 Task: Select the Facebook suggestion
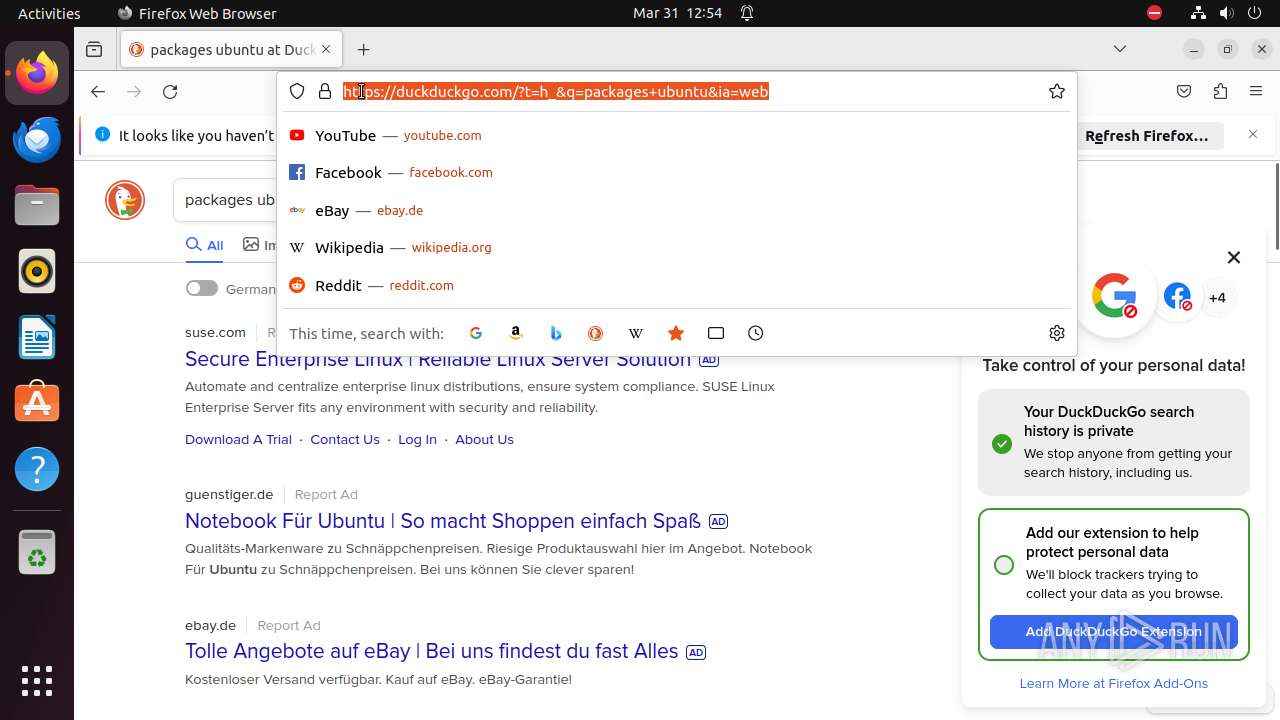(x=677, y=172)
